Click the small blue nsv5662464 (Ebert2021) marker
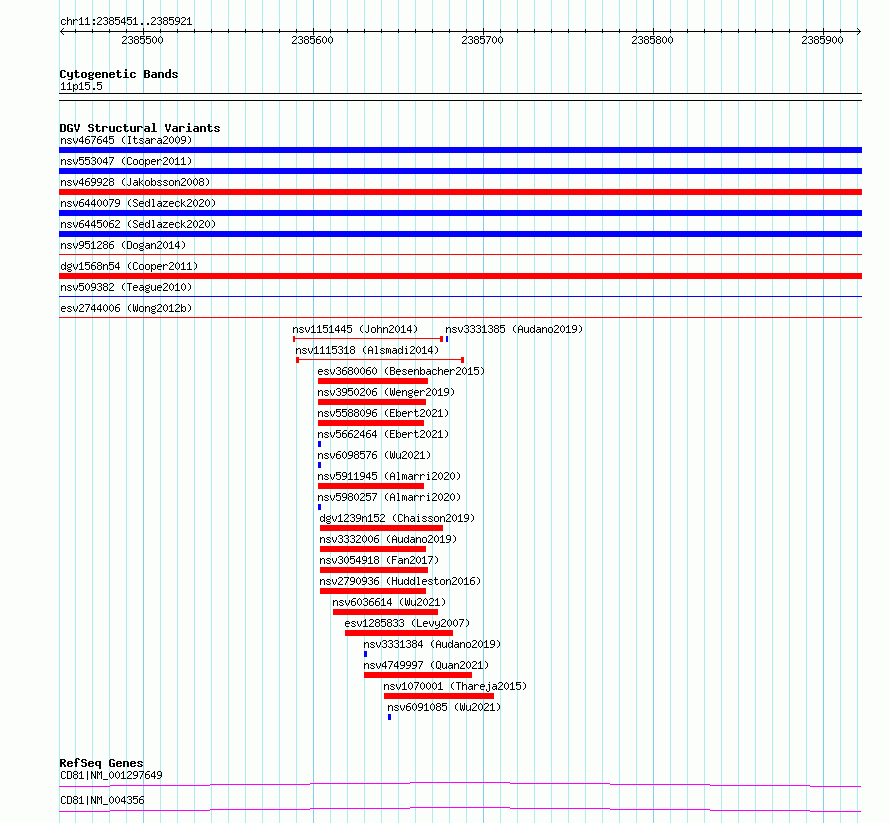Viewport: 890px width, 823px height. [320, 444]
